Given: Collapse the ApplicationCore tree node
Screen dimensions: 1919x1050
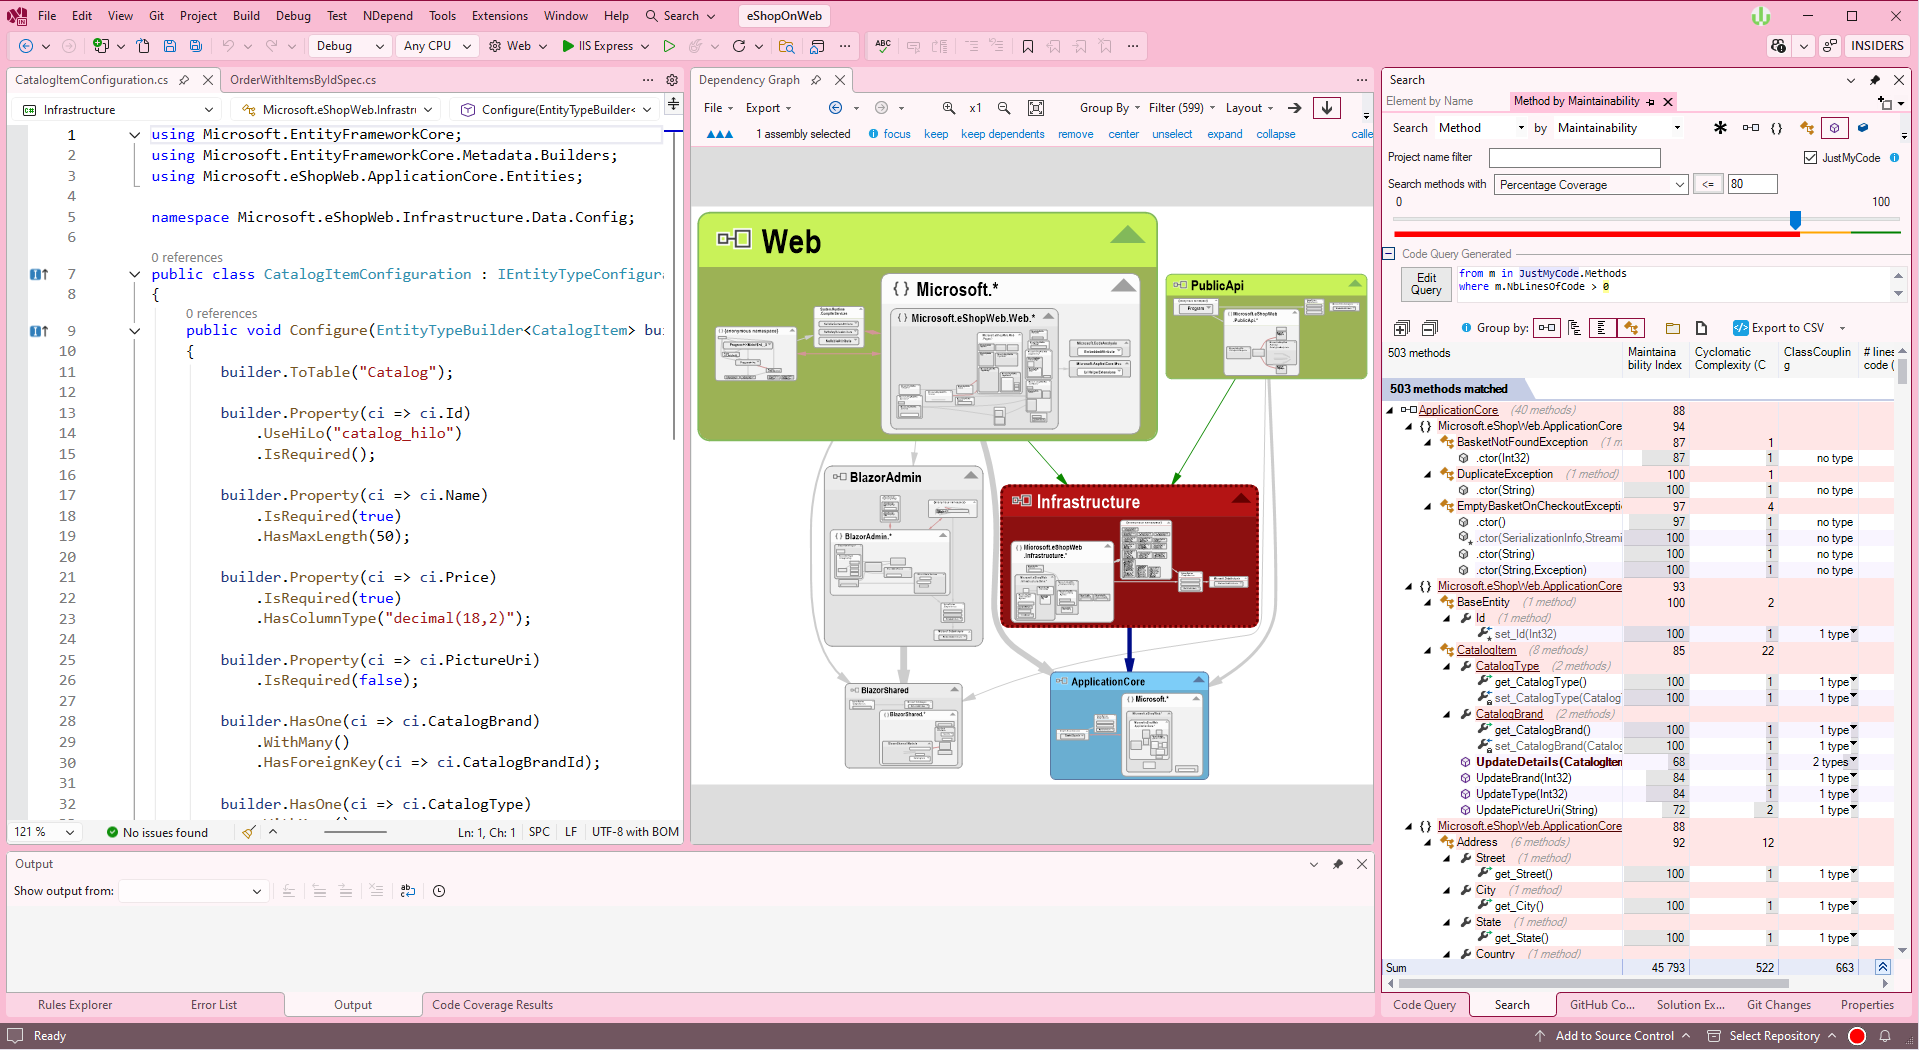Looking at the screenshot, I should pos(1390,410).
